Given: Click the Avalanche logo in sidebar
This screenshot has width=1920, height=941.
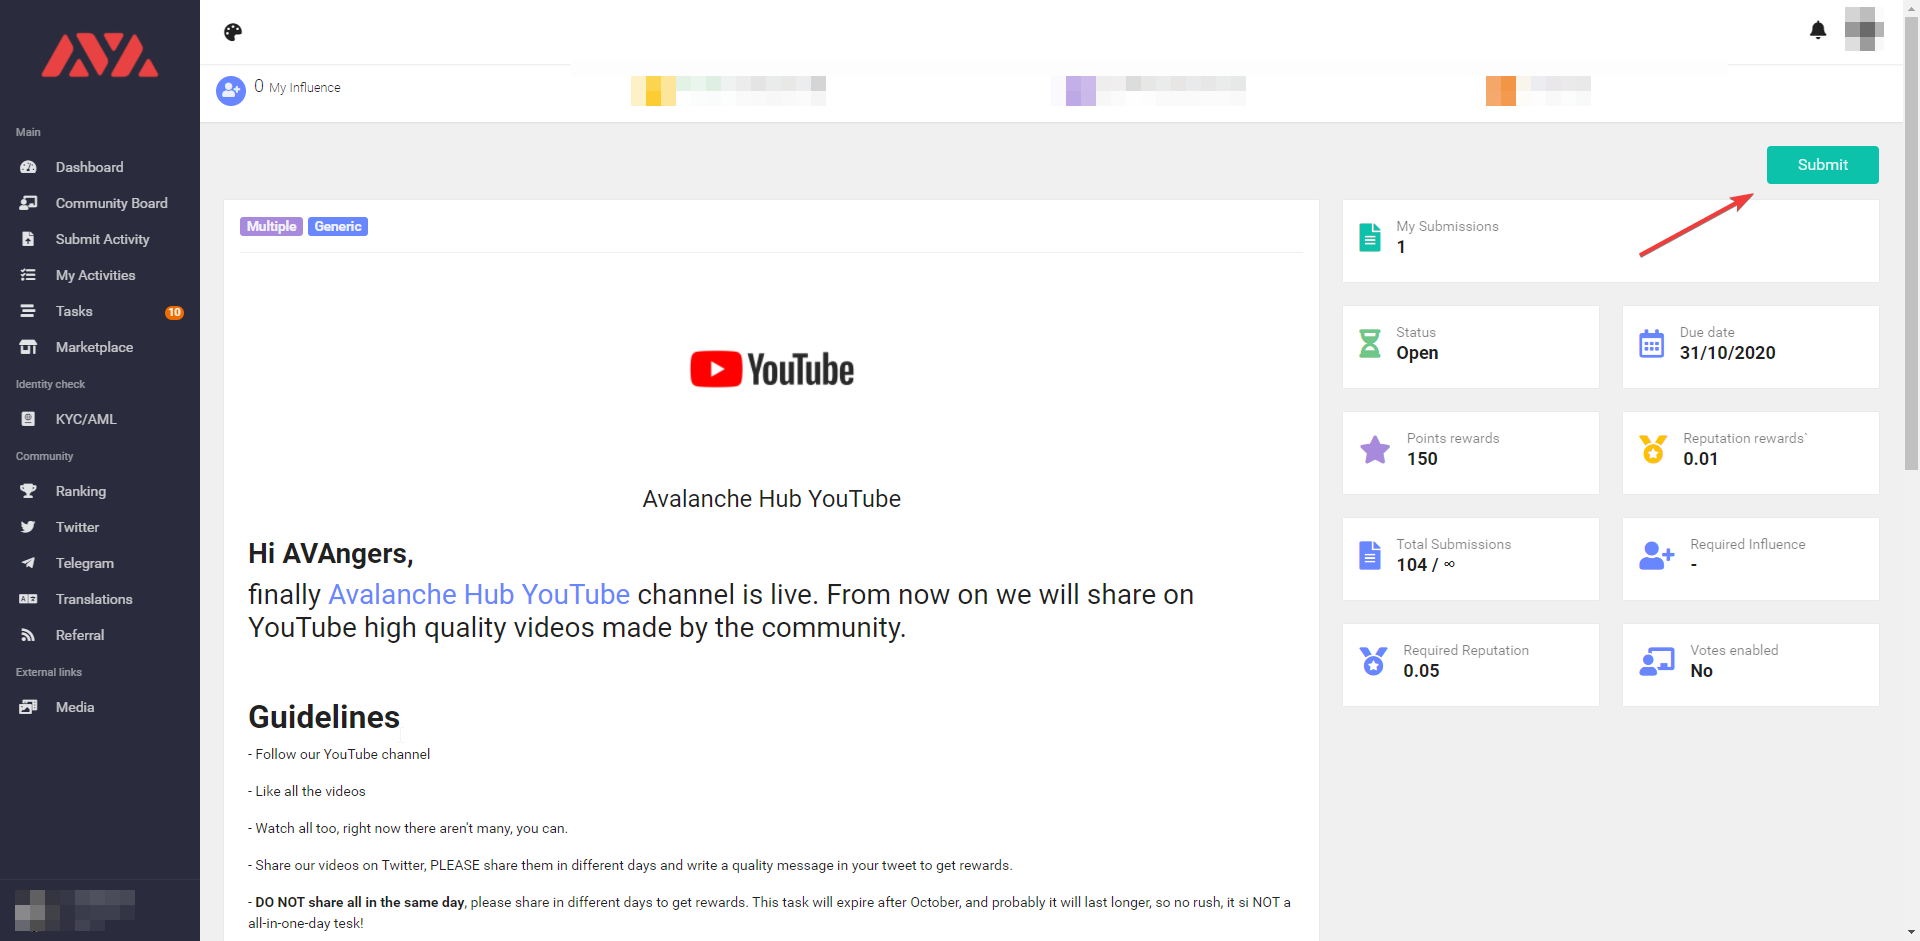Looking at the screenshot, I should [100, 56].
